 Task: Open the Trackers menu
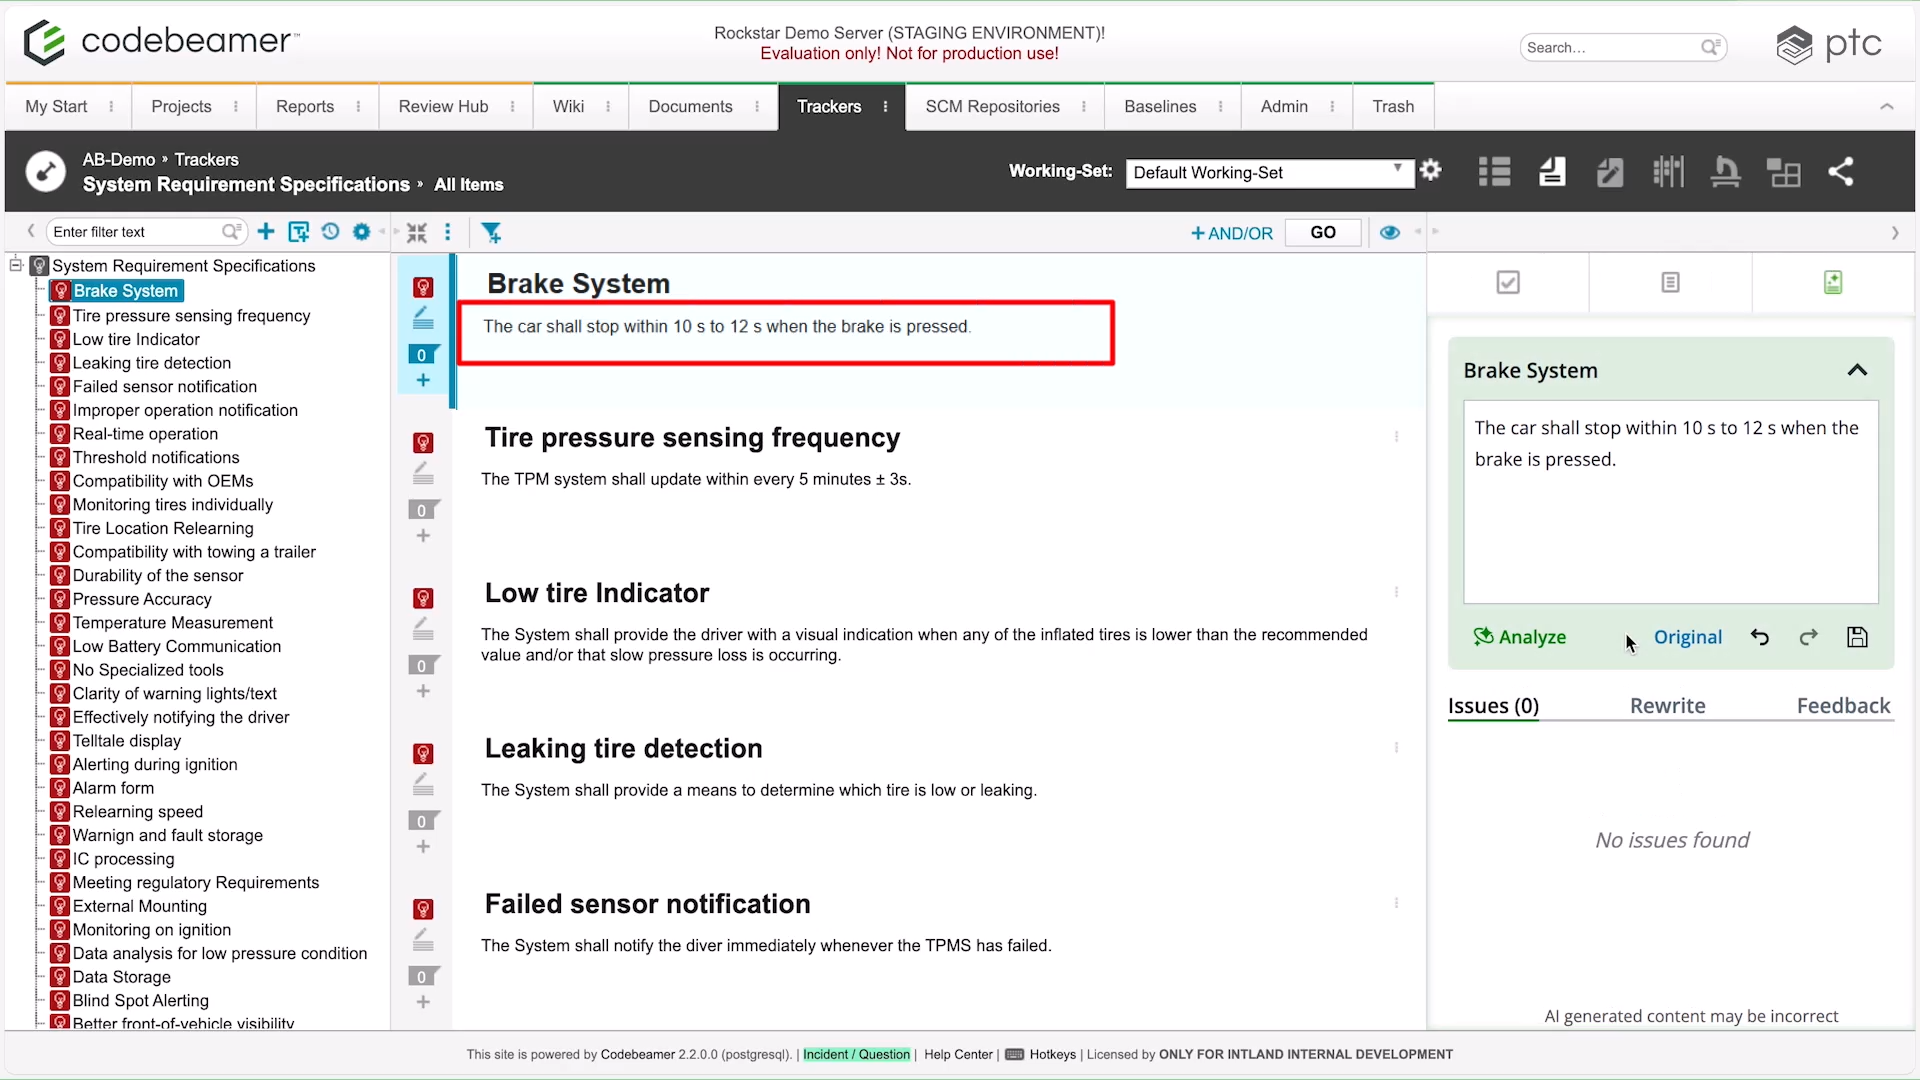[x=830, y=106]
